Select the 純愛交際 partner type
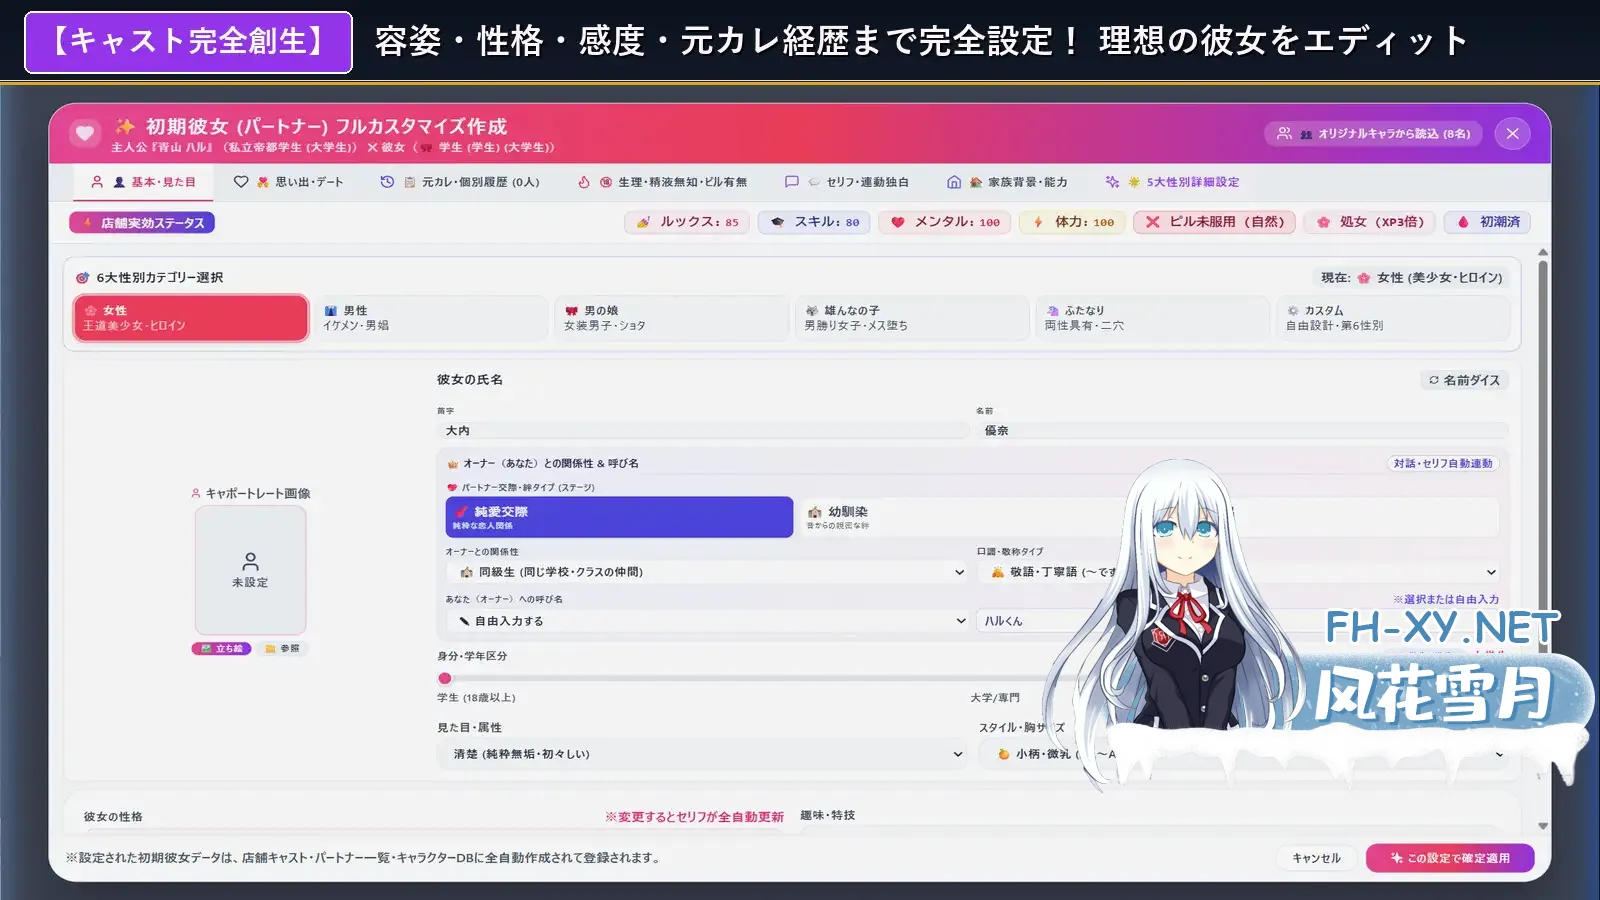 619,517
